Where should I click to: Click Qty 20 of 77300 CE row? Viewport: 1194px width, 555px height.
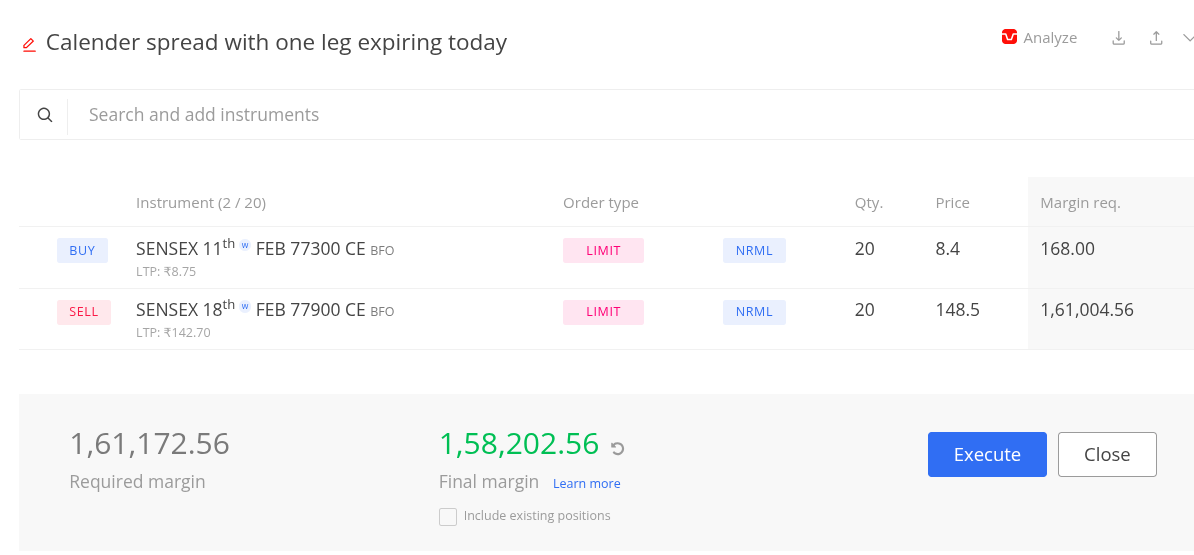click(x=864, y=248)
